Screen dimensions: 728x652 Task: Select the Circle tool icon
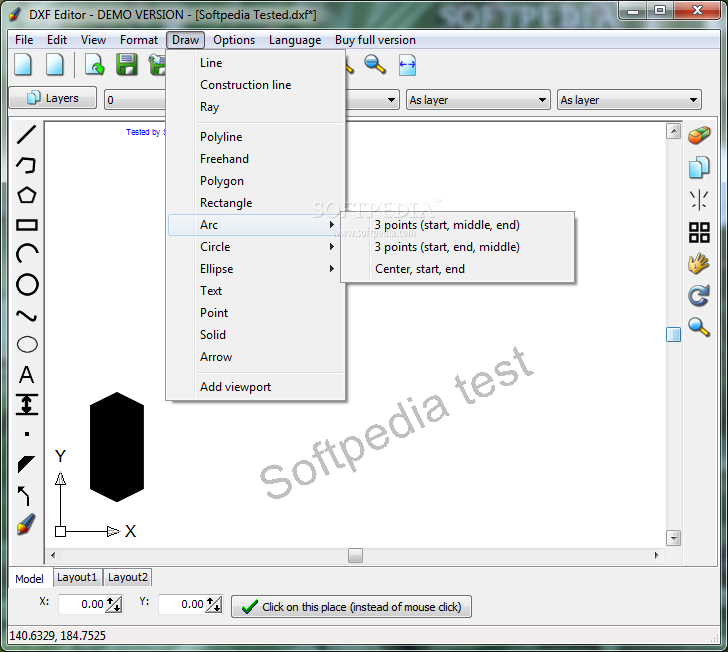pos(27,285)
